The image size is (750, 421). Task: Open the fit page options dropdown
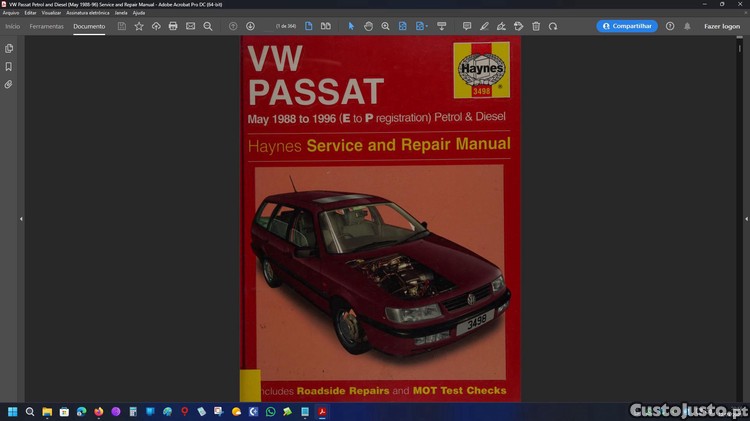(421, 26)
